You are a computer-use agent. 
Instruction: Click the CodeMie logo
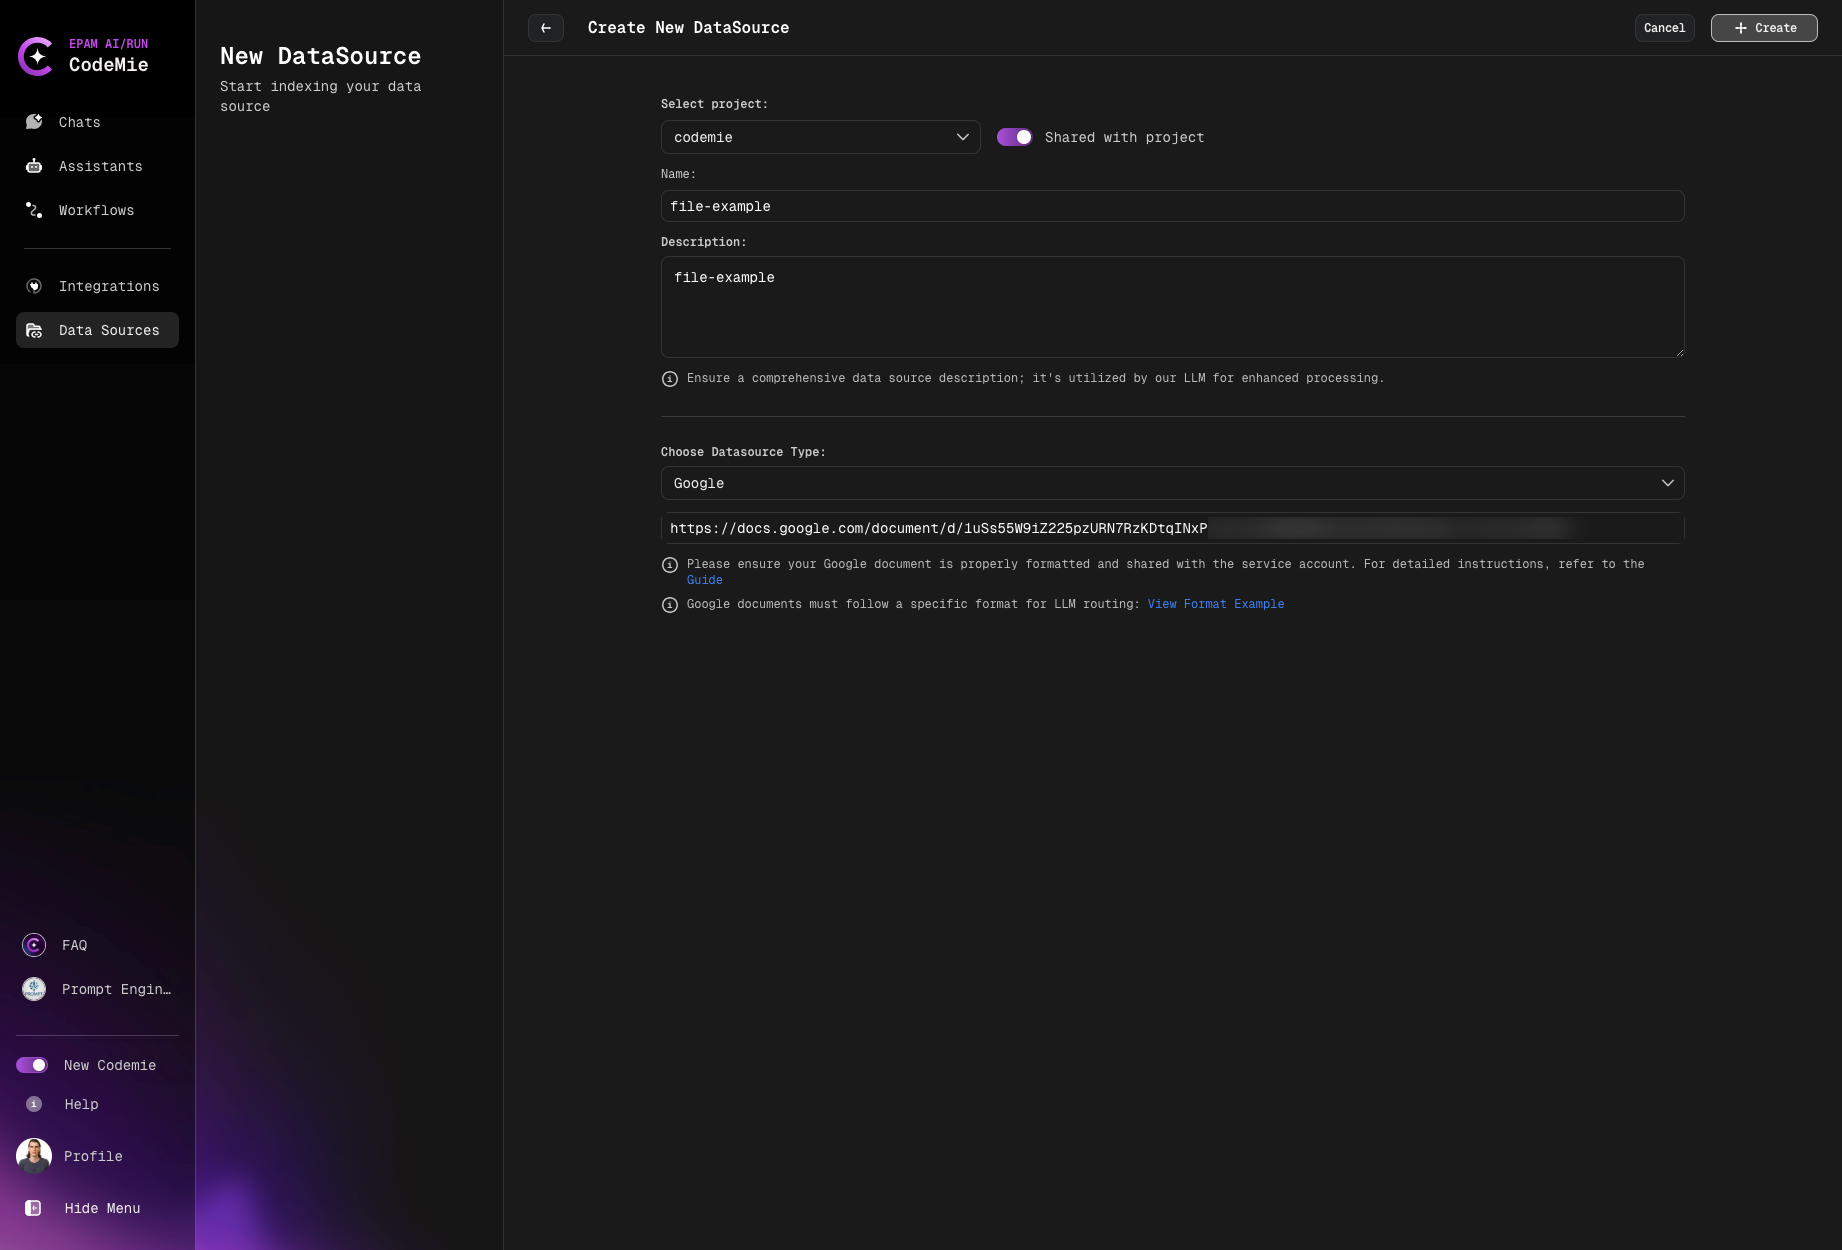pyautogui.click(x=37, y=57)
